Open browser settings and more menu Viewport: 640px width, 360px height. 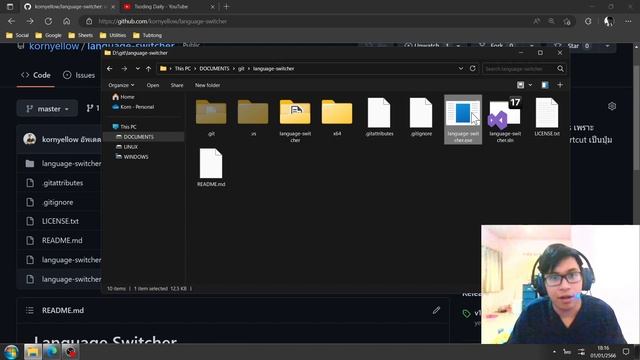(x=628, y=21)
